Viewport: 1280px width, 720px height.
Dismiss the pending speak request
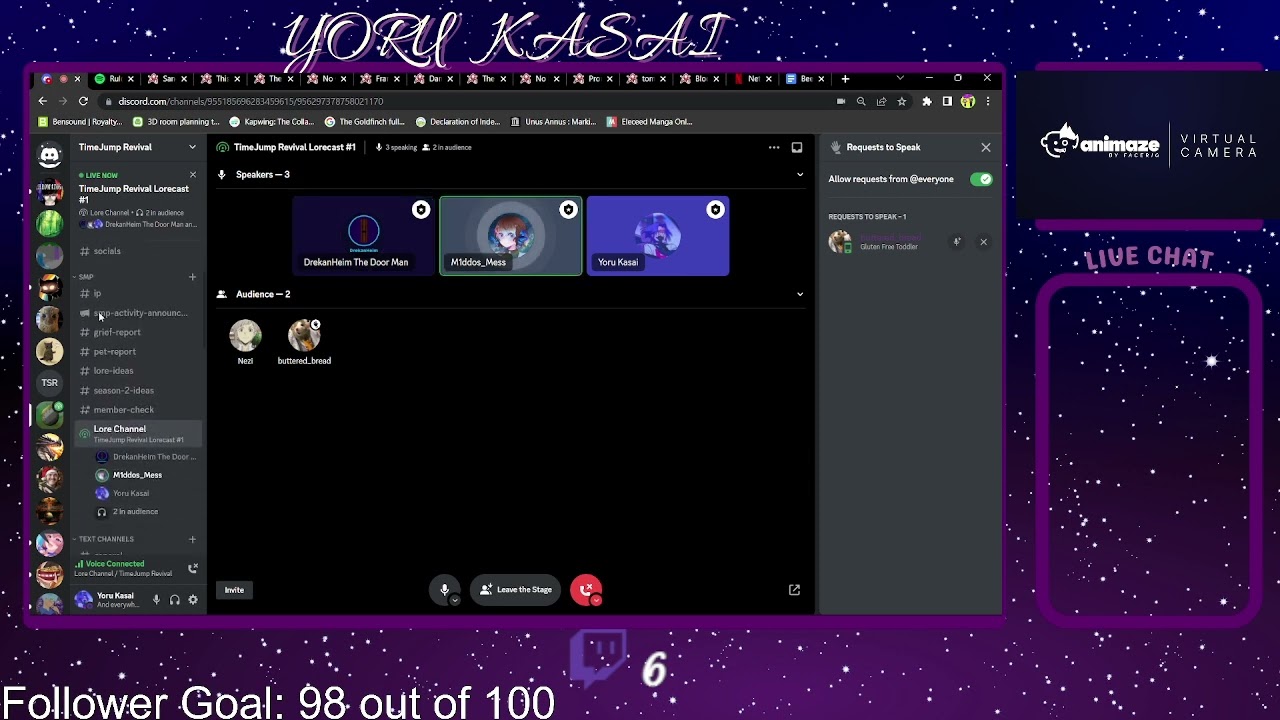click(x=983, y=242)
